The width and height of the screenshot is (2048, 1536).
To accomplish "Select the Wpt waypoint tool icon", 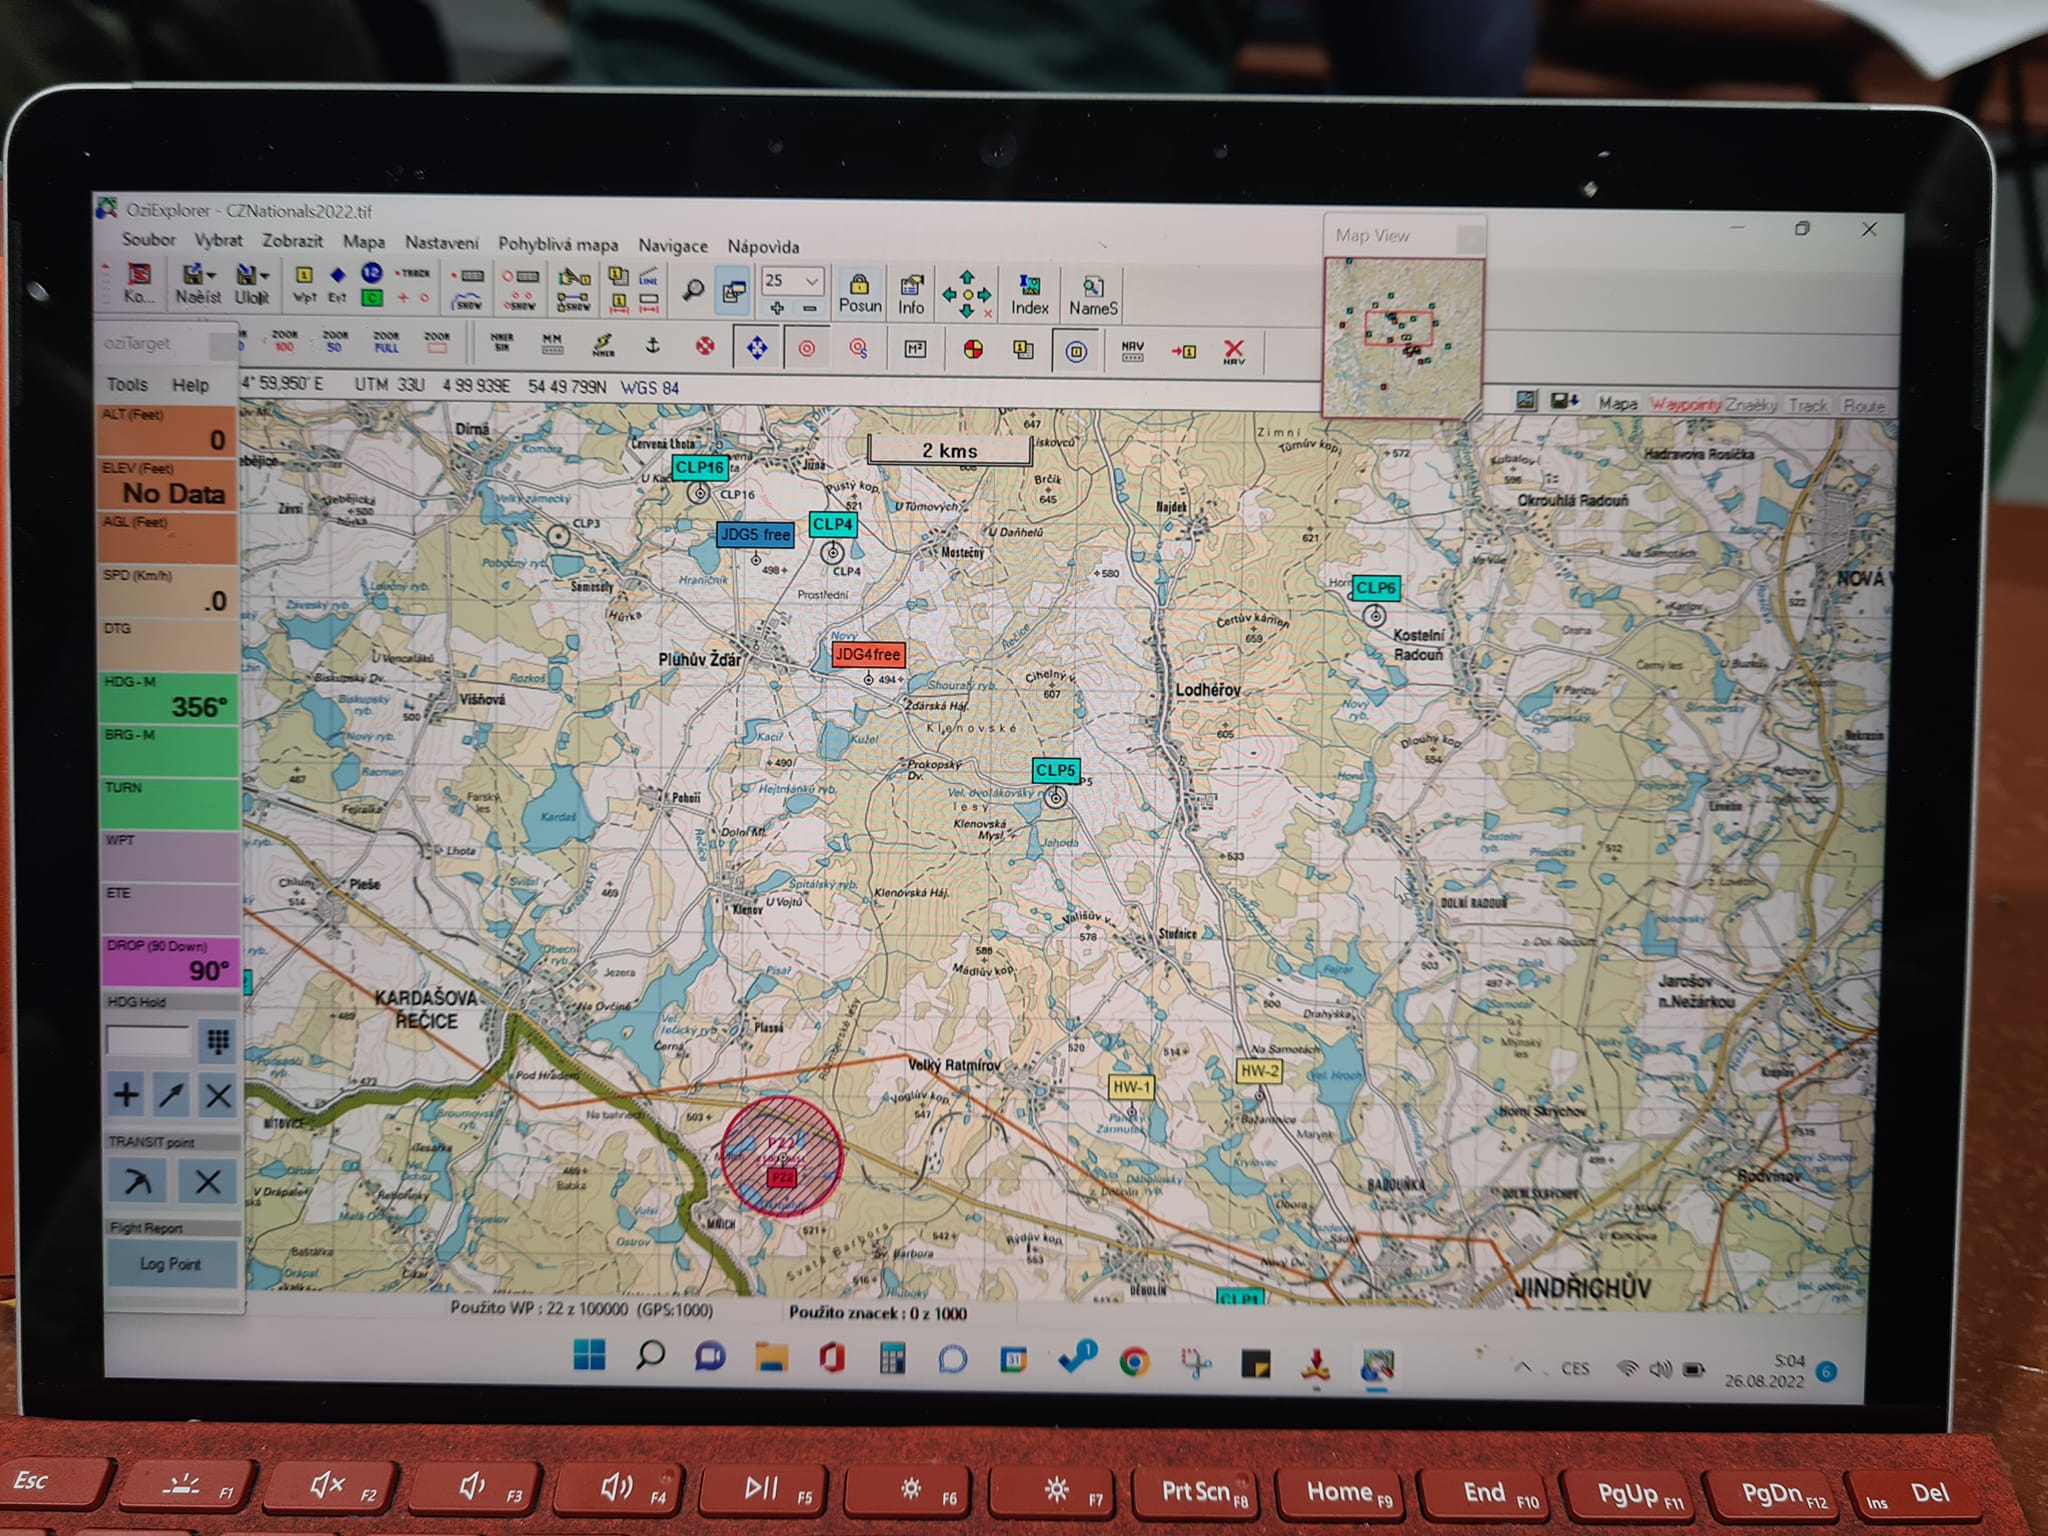I will coord(304,285).
